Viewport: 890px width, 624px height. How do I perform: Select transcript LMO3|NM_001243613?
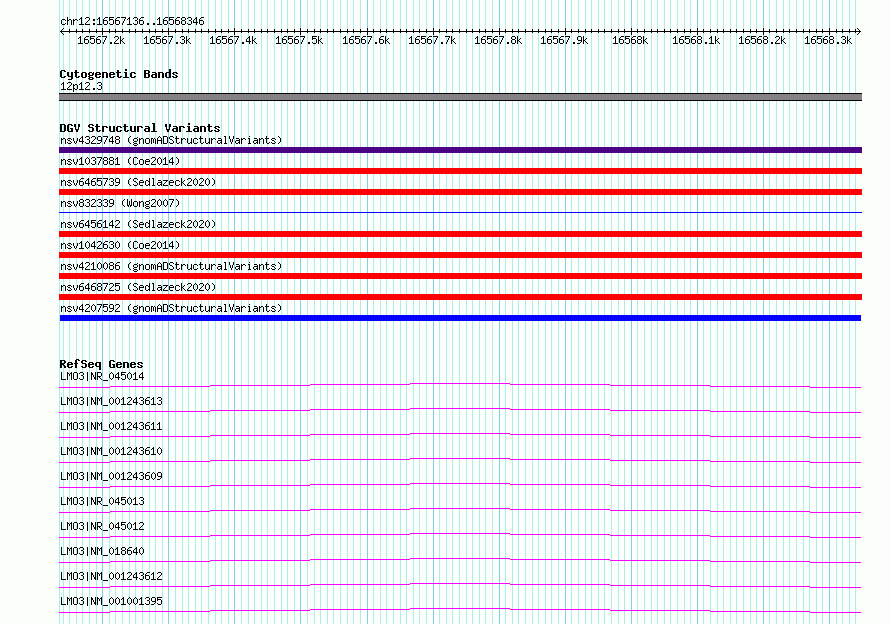[x=111, y=401]
